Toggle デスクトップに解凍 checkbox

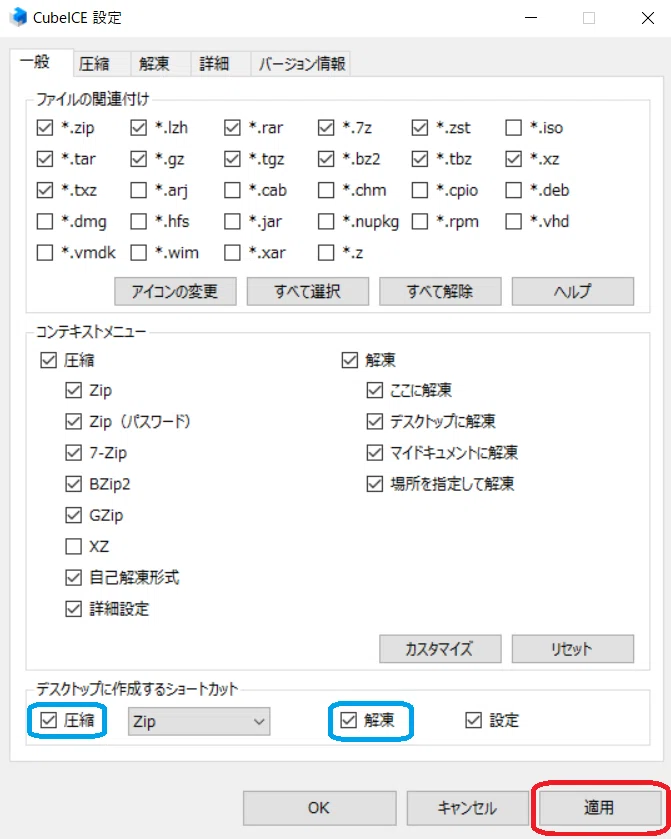(375, 422)
